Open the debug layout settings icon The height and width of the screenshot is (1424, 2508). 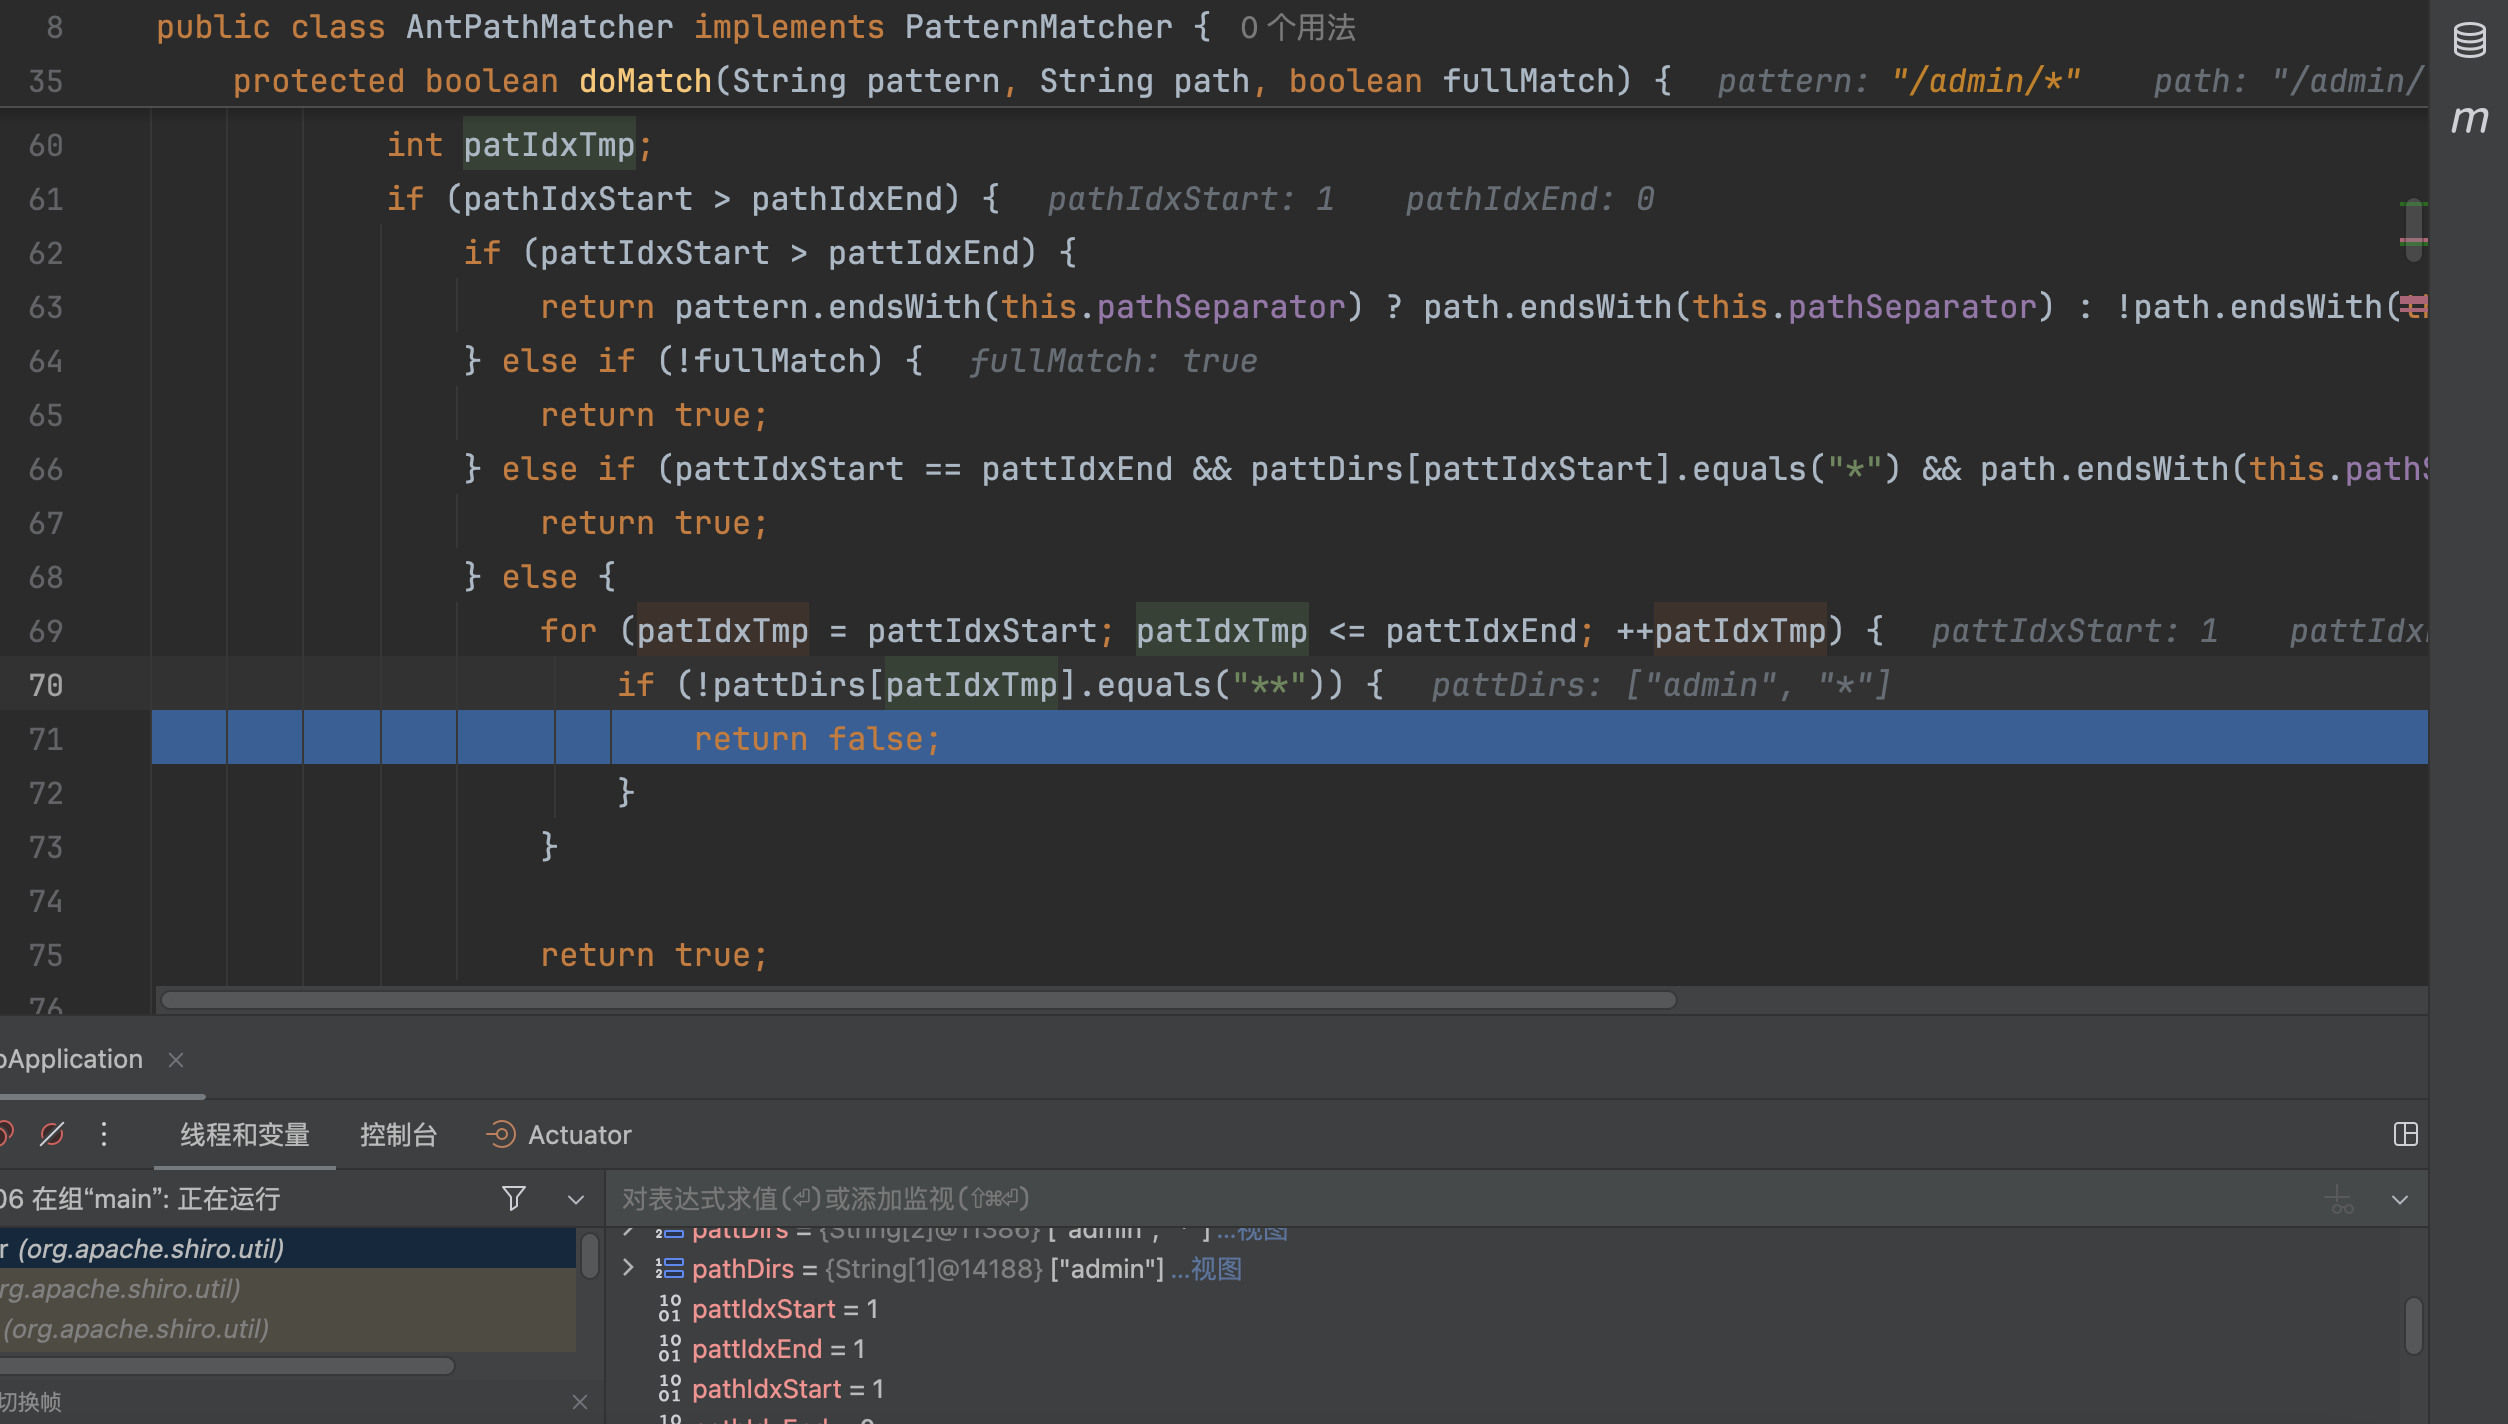pyautogui.click(x=2405, y=1134)
